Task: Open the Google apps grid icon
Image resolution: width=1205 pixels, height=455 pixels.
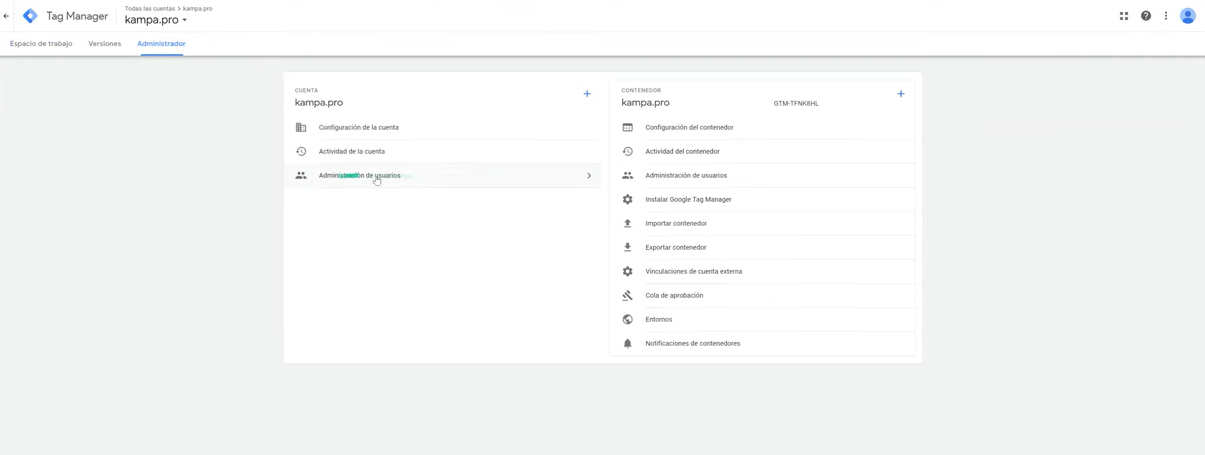Action: pos(1124,16)
